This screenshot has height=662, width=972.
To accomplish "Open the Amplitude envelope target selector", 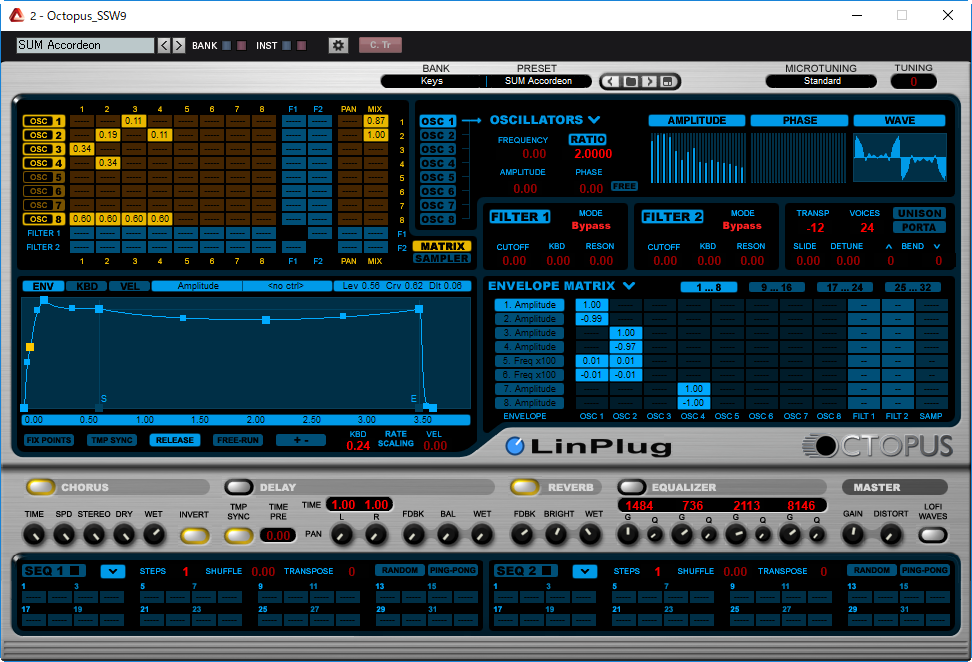I will click(x=197, y=286).
